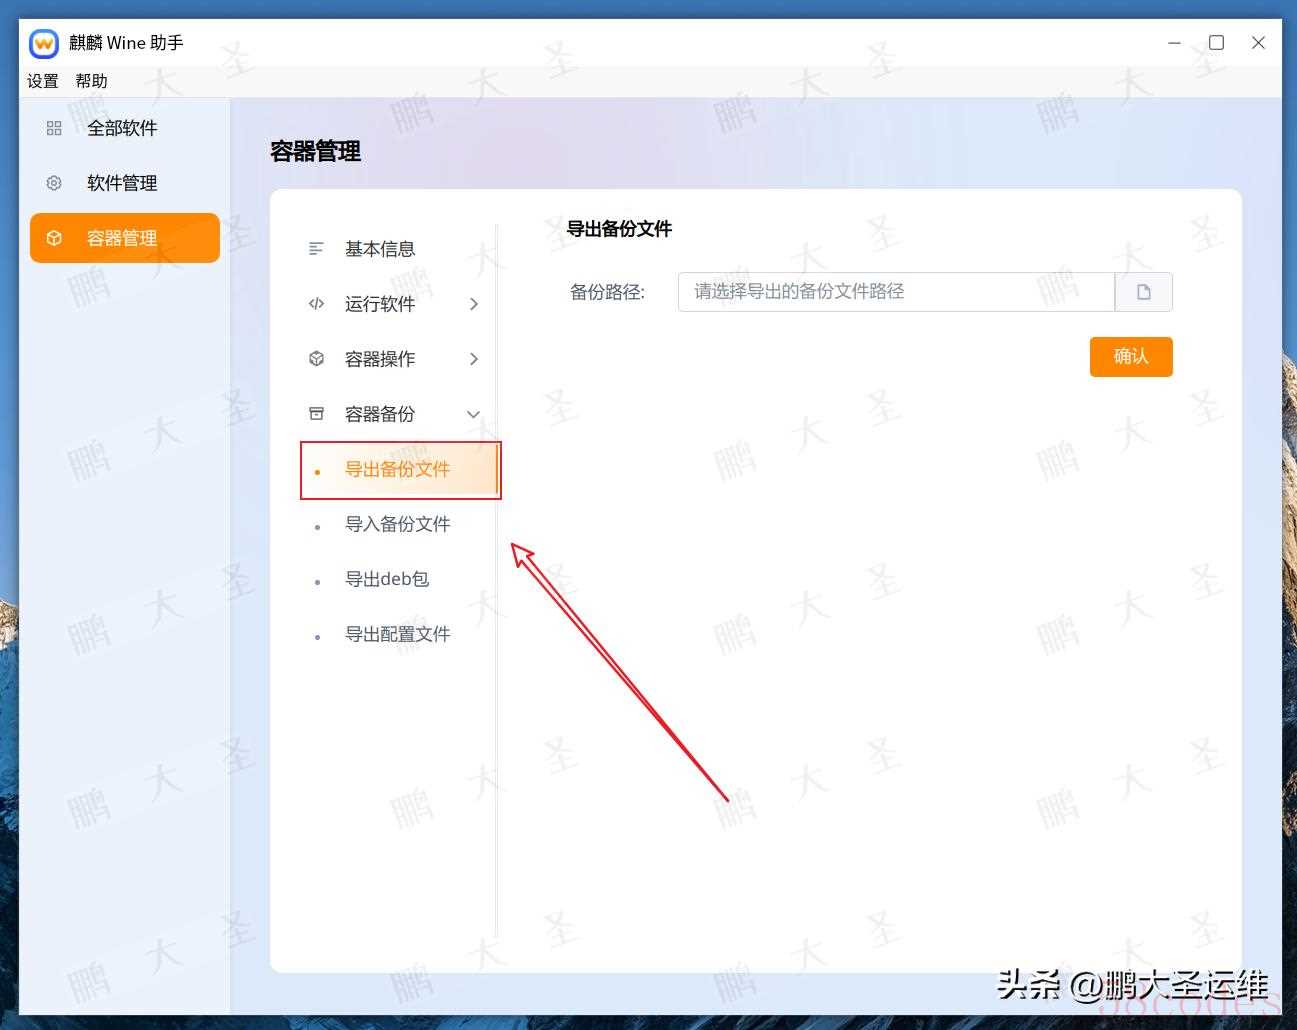Click the file browse icon for backup path
The image size is (1297, 1030).
point(1144,292)
